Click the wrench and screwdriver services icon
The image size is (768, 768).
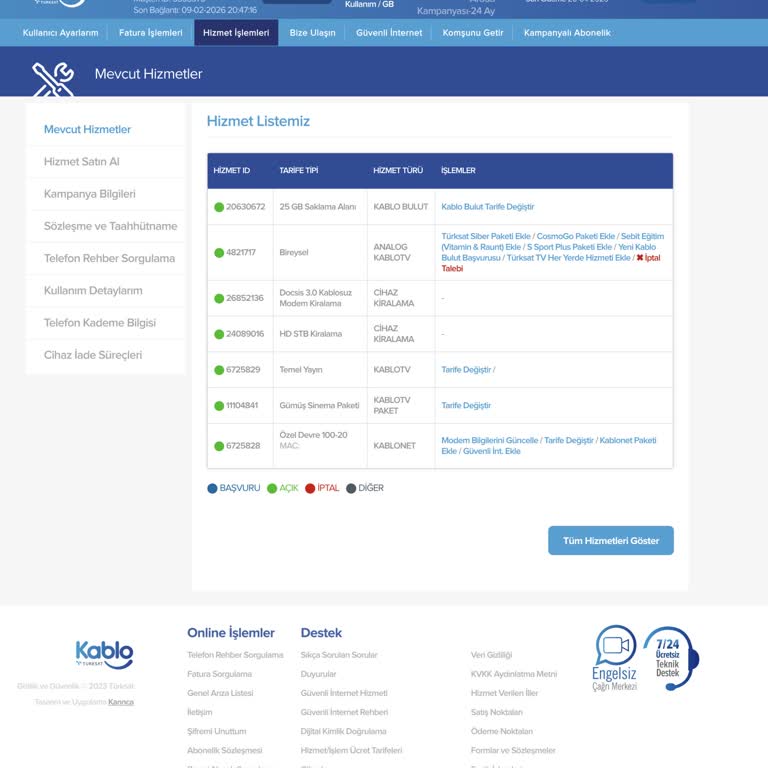pyautogui.click(x=53, y=79)
